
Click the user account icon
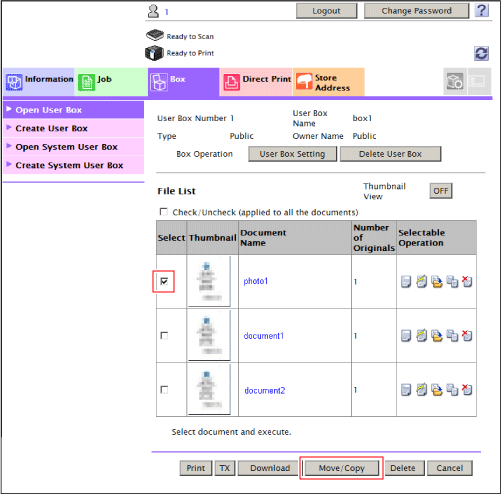(x=153, y=11)
